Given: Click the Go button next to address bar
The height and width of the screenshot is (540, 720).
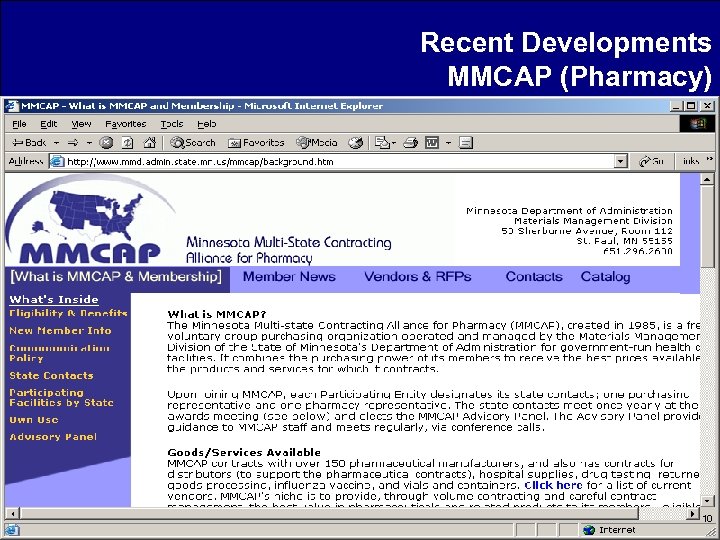Looking at the screenshot, I should tap(652, 161).
